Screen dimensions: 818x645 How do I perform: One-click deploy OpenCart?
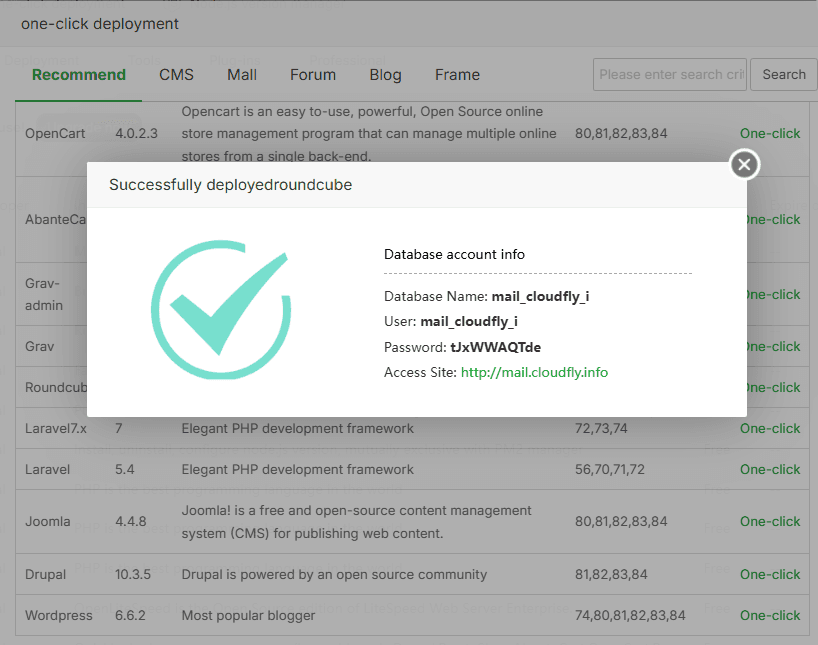pos(770,134)
